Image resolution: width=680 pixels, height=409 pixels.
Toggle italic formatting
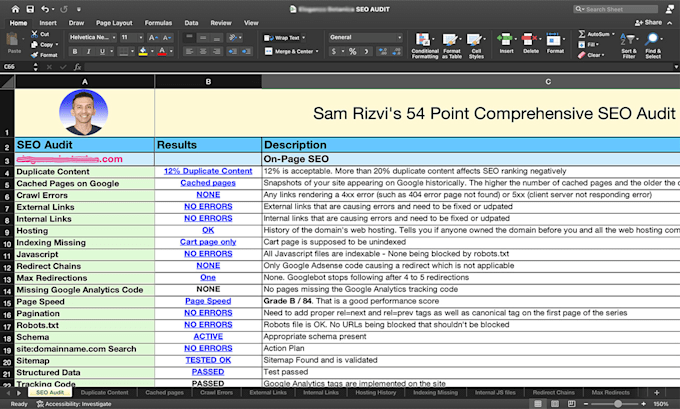click(88, 52)
